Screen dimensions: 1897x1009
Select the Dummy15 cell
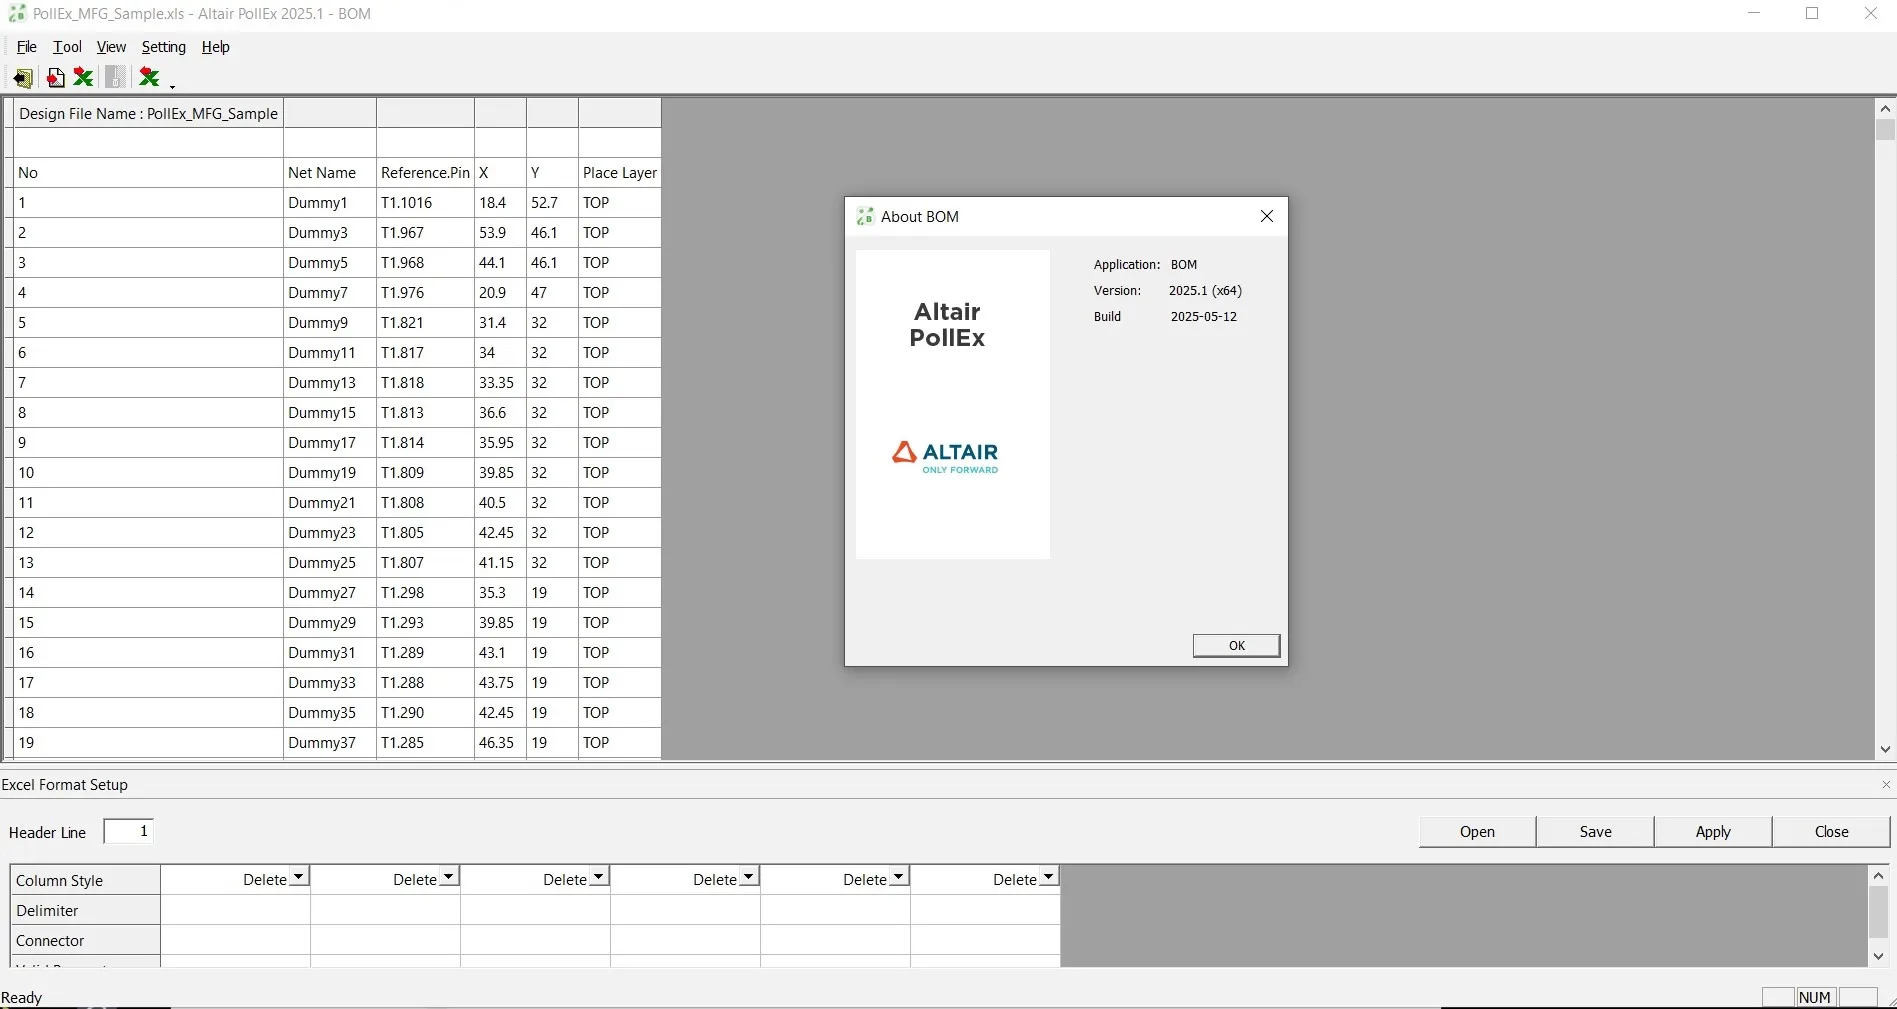330,413
